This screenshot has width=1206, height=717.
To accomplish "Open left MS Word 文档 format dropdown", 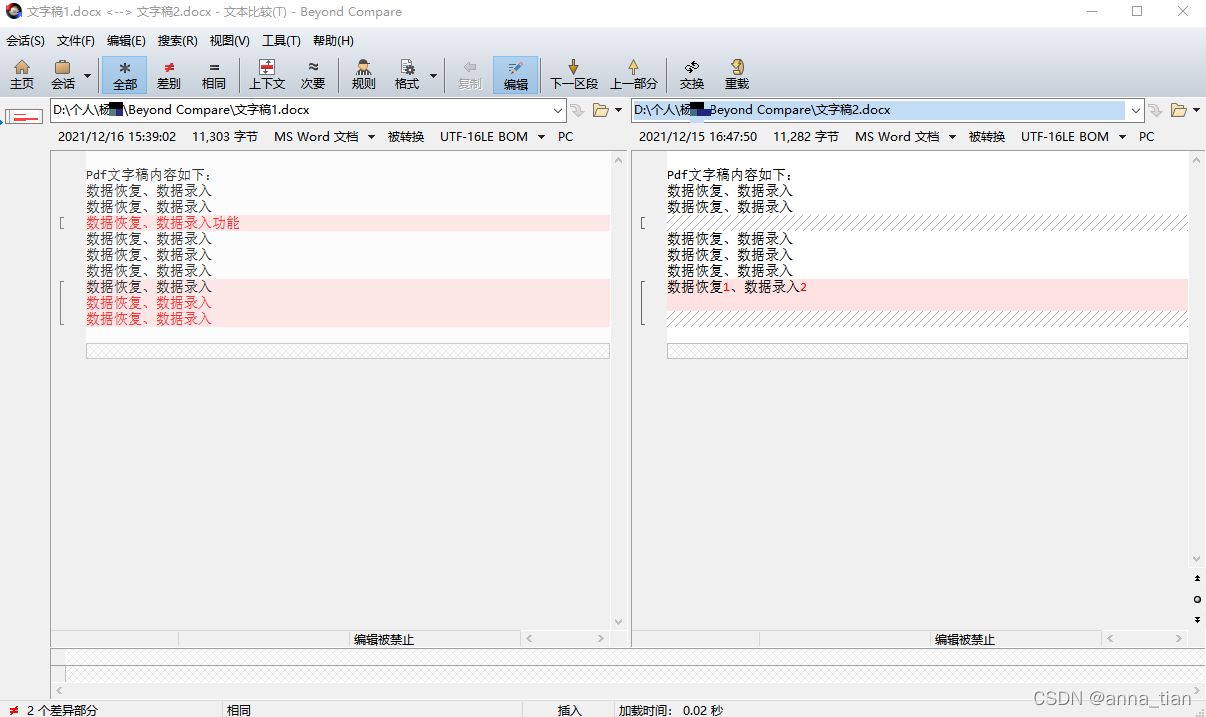I will pyautogui.click(x=325, y=137).
